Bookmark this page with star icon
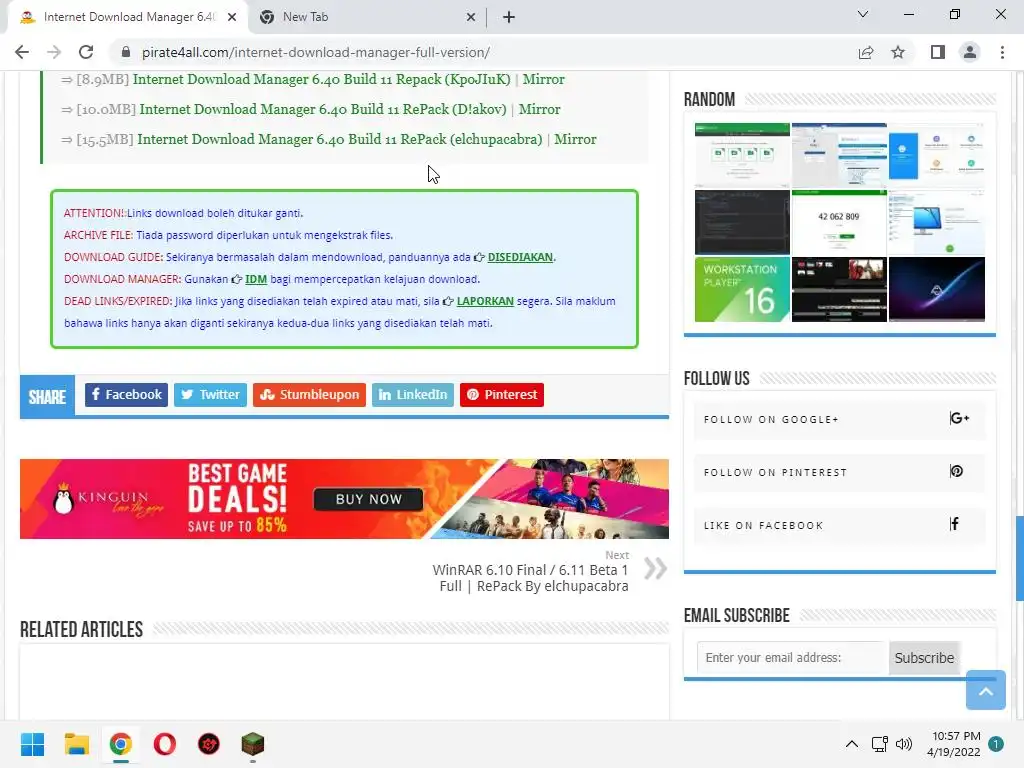This screenshot has width=1024, height=768. 898,52
